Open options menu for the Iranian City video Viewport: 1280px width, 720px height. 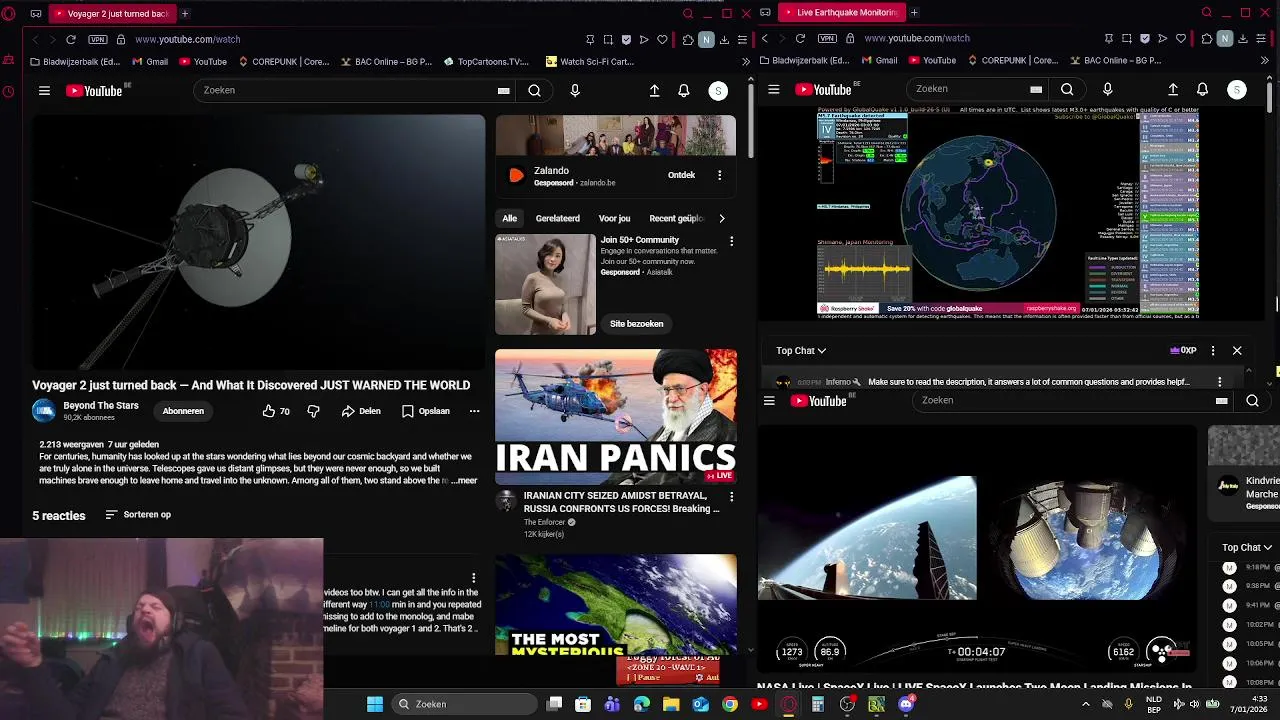tap(731, 497)
